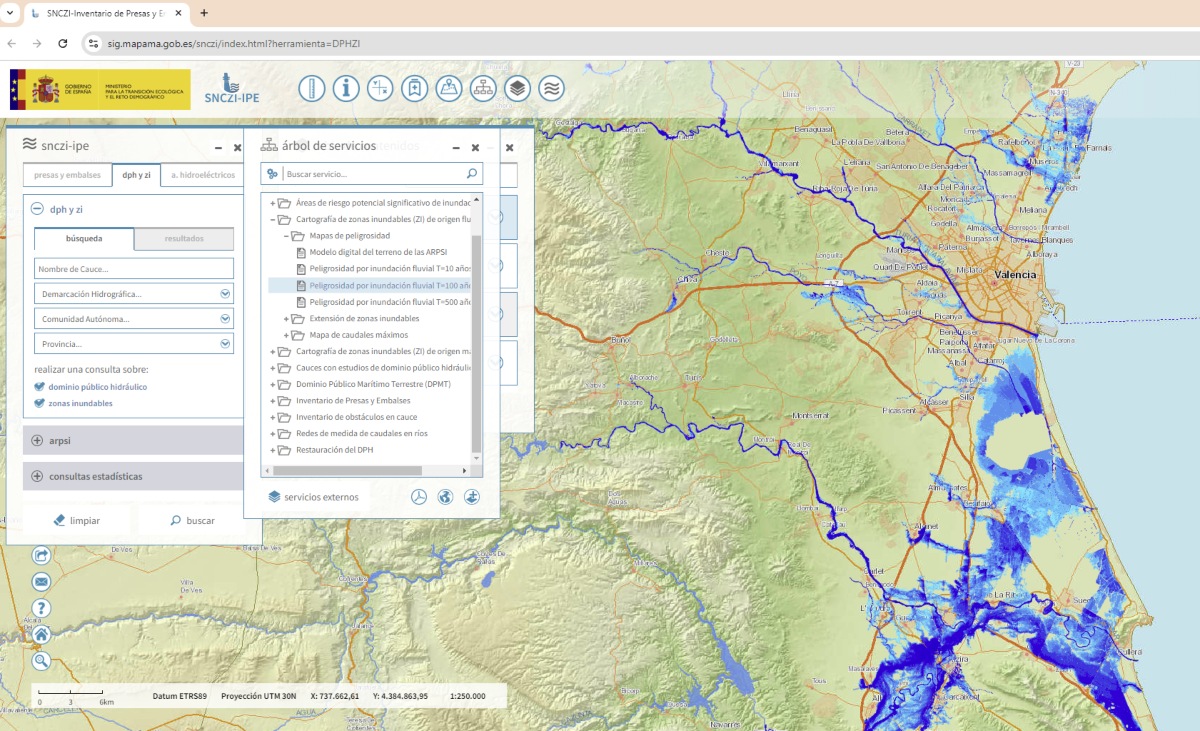Image resolution: width=1200 pixels, height=731 pixels.
Task: Click the help question mark icon
Action: [41, 608]
